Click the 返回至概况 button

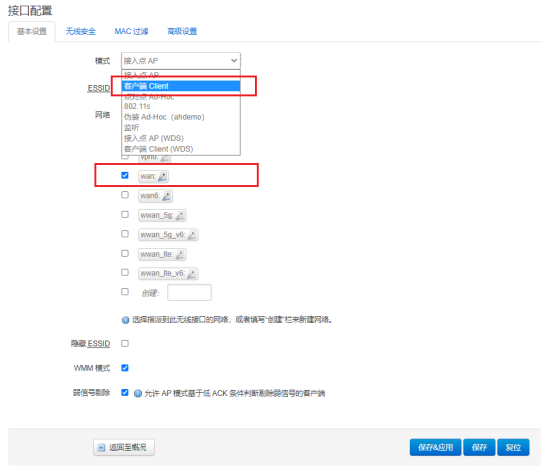point(124,448)
